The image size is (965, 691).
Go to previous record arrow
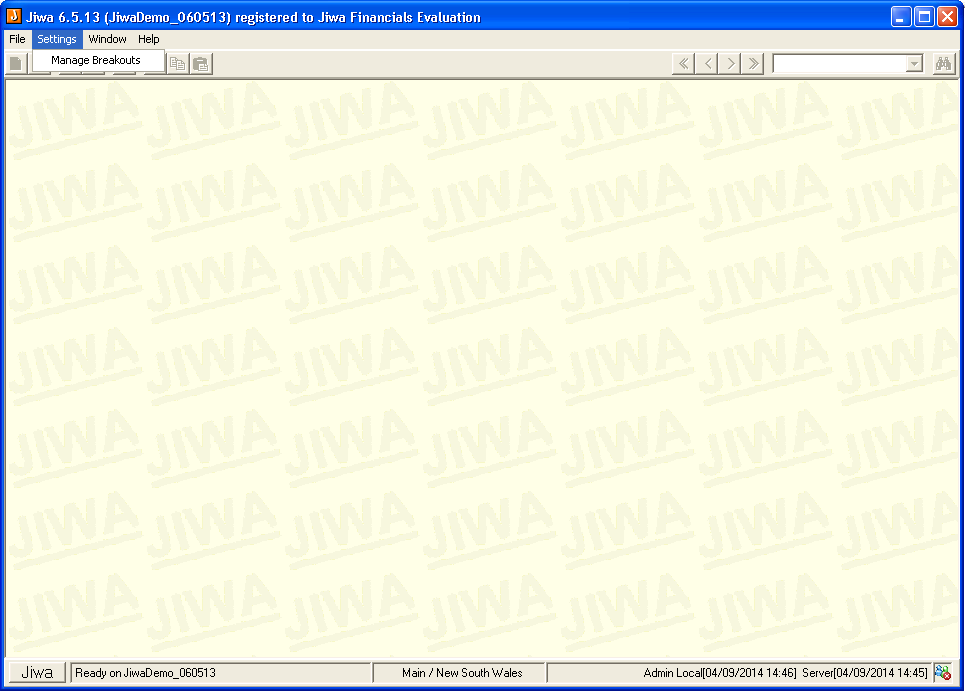coord(707,64)
